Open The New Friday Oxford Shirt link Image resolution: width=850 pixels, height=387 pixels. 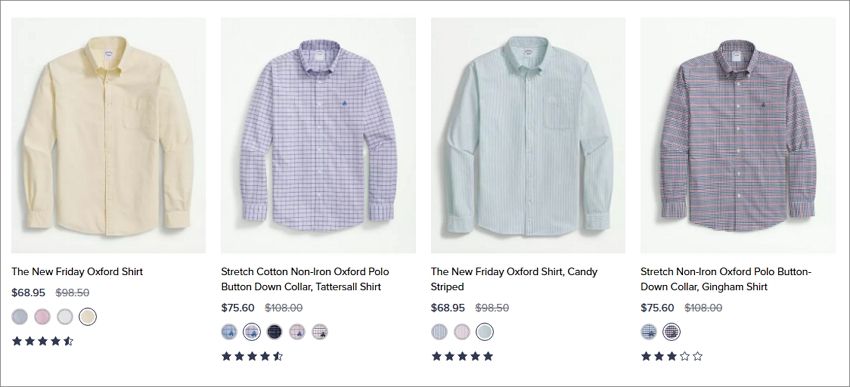[77, 272]
